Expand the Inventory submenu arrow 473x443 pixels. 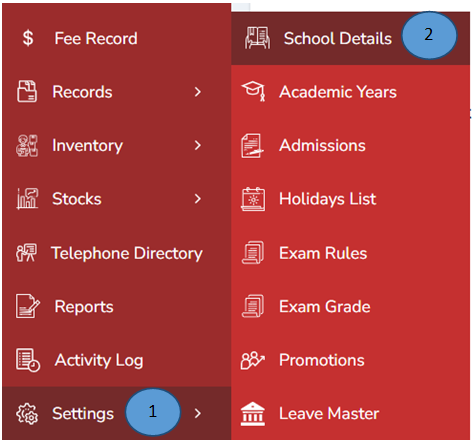coord(198,145)
